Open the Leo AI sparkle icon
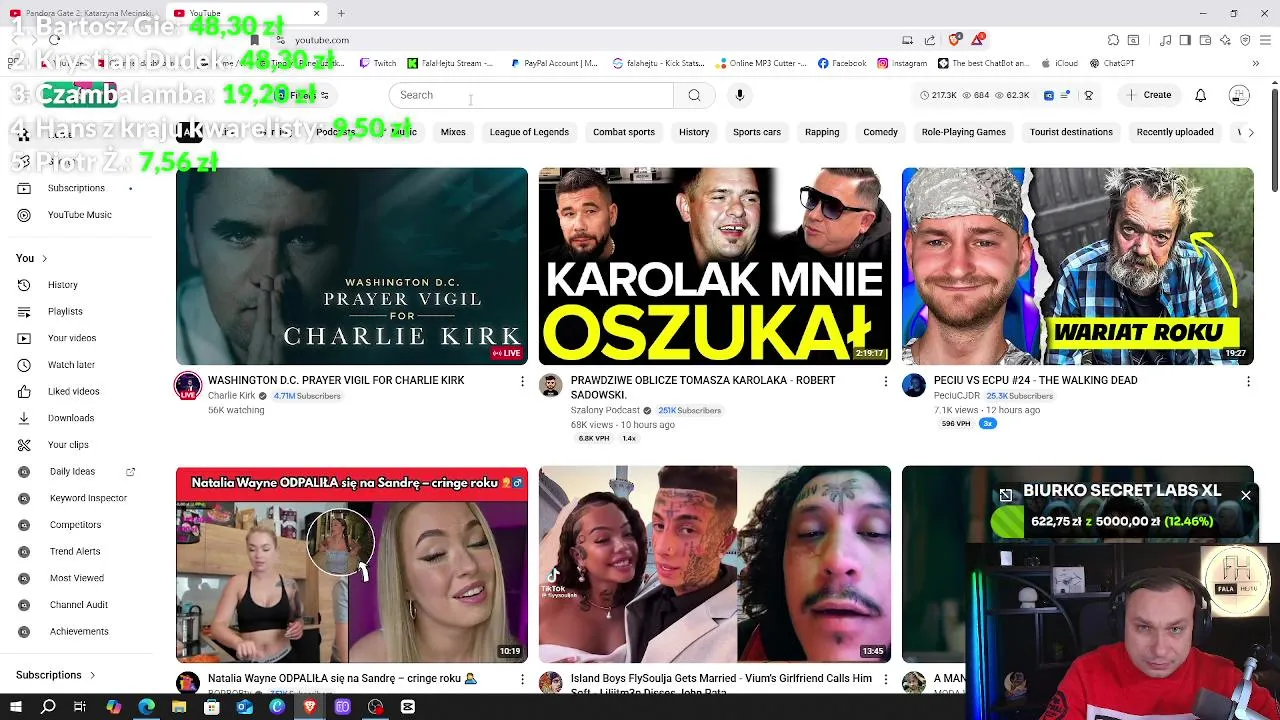1280x720 pixels. pyautogui.click(x=1225, y=40)
